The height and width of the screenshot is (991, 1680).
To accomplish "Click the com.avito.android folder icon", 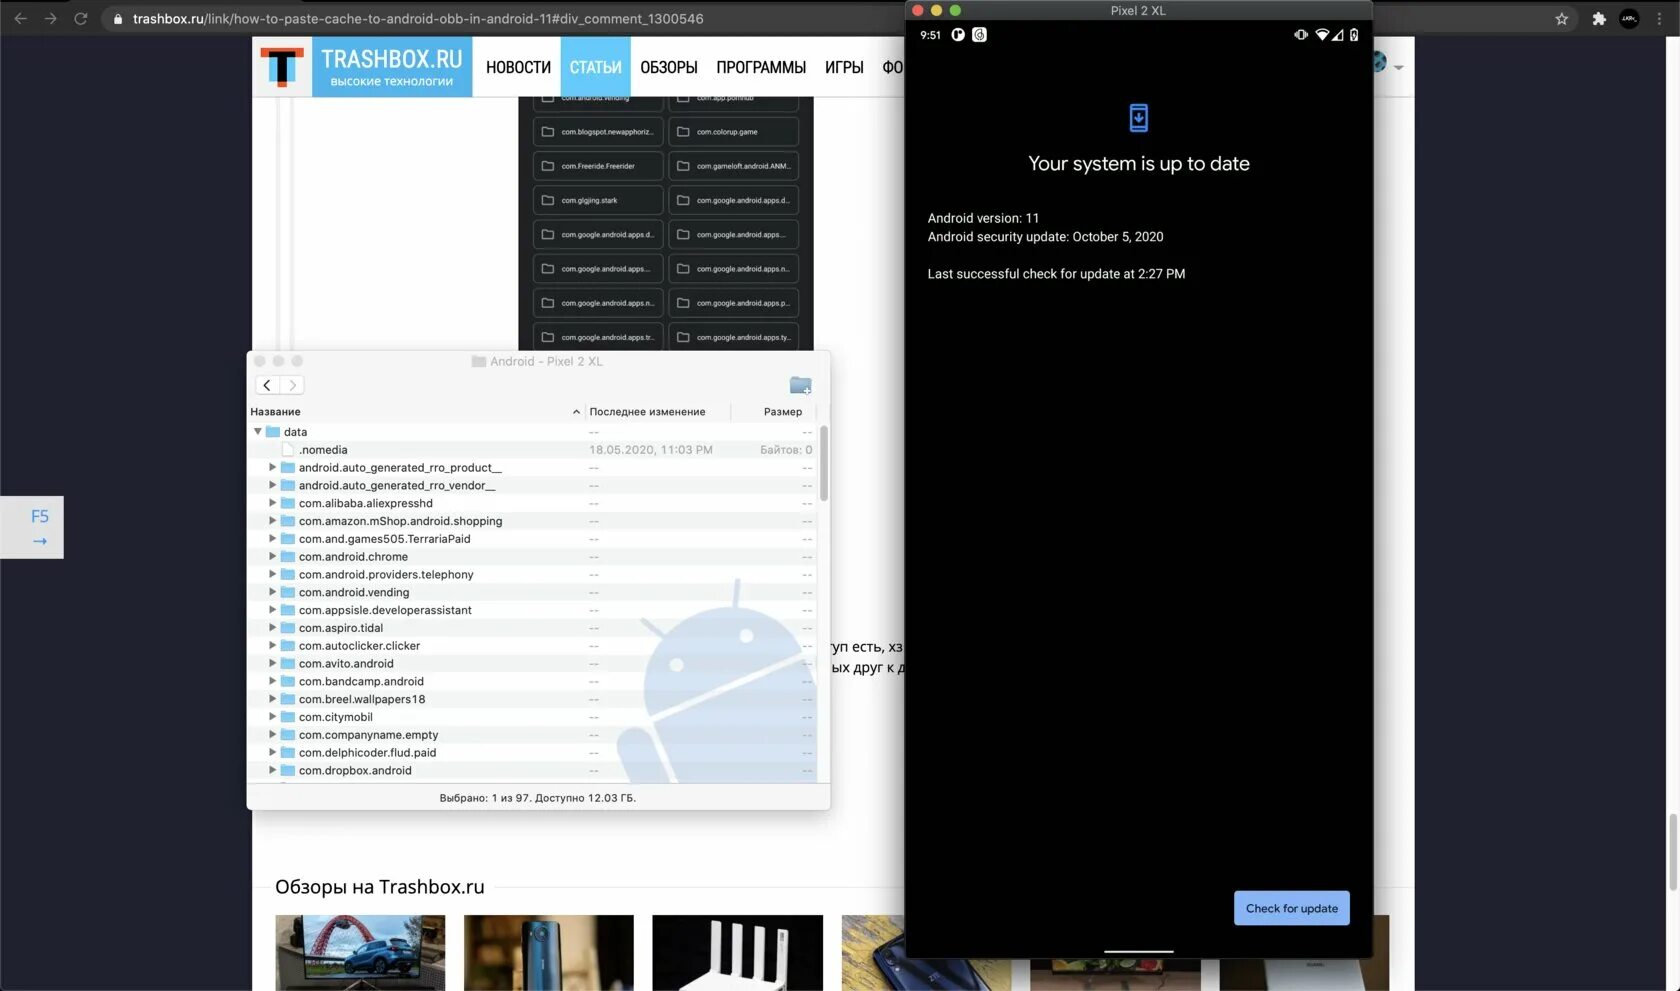I will [x=288, y=664].
